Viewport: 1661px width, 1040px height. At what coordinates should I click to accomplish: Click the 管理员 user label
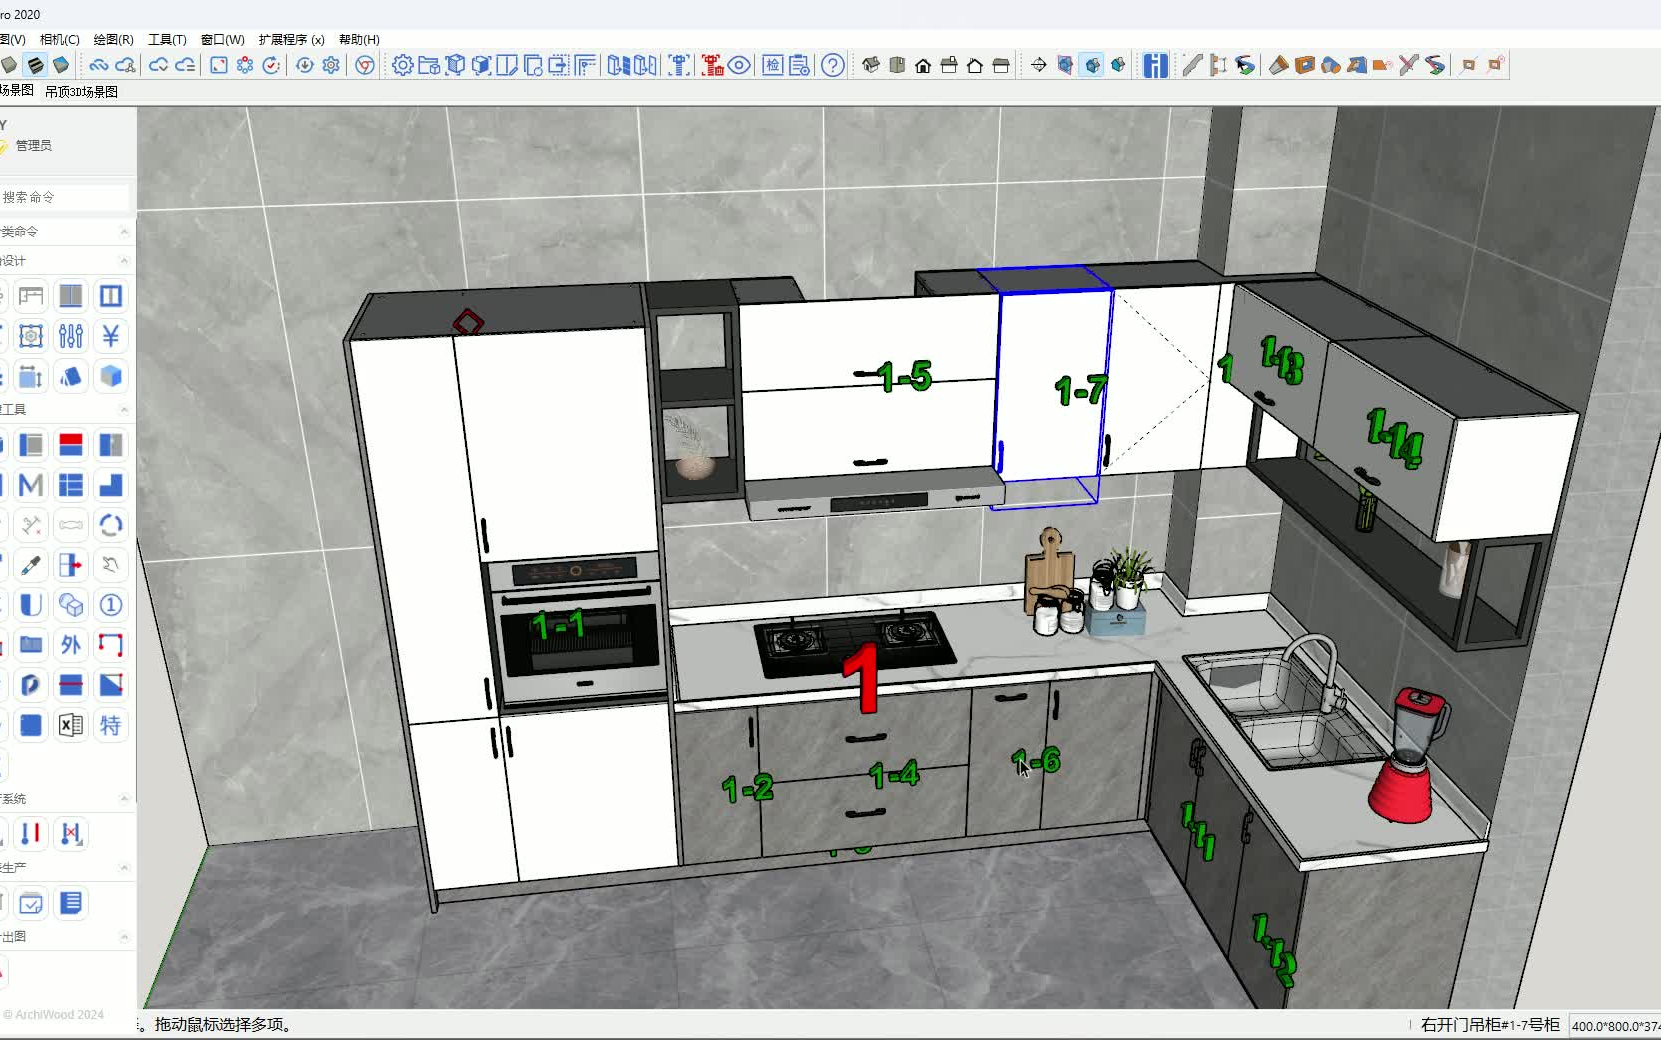click(x=33, y=145)
